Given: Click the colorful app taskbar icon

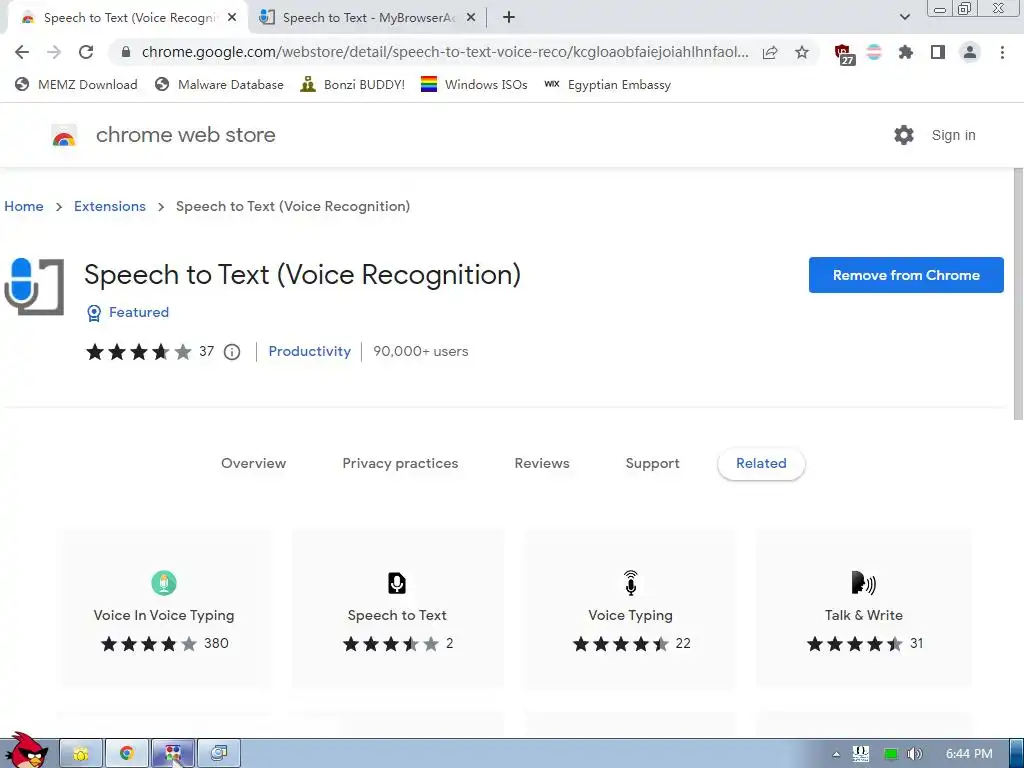Looking at the screenshot, I should pyautogui.click(x=173, y=754).
